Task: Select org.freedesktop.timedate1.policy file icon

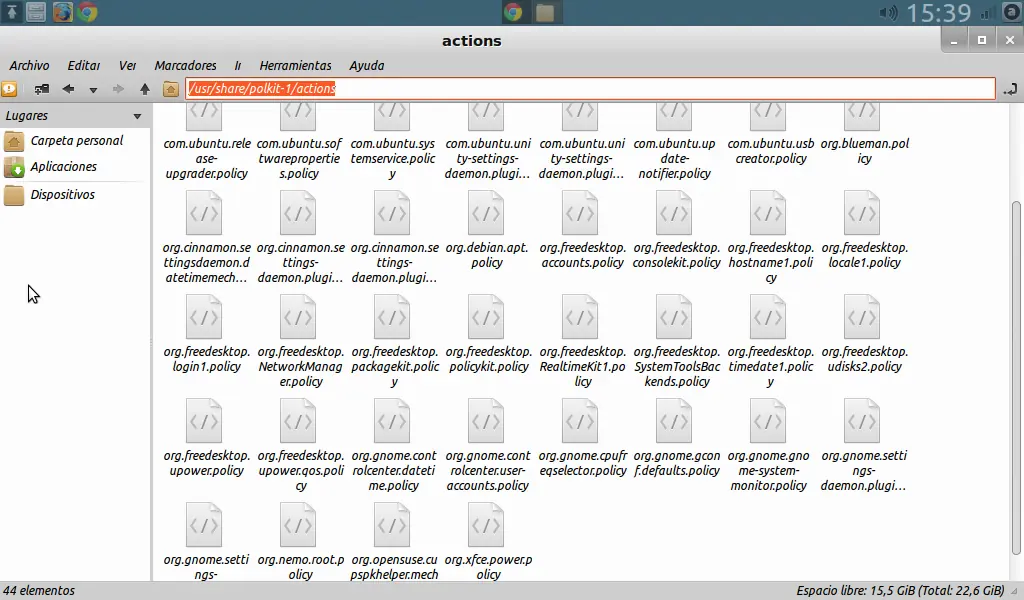Action: tap(768, 317)
